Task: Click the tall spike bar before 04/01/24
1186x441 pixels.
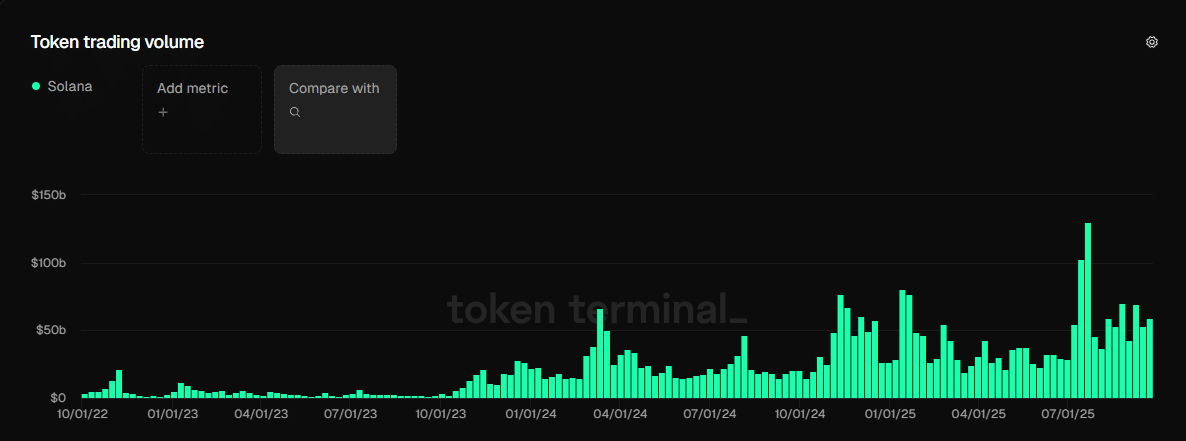Action: click(x=600, y=353)
